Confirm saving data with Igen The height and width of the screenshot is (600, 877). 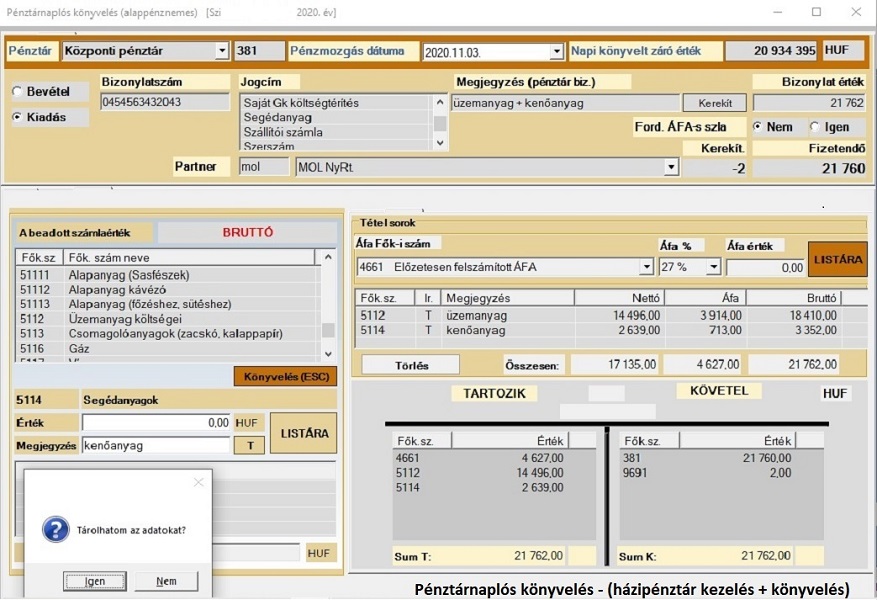(94, 580)
